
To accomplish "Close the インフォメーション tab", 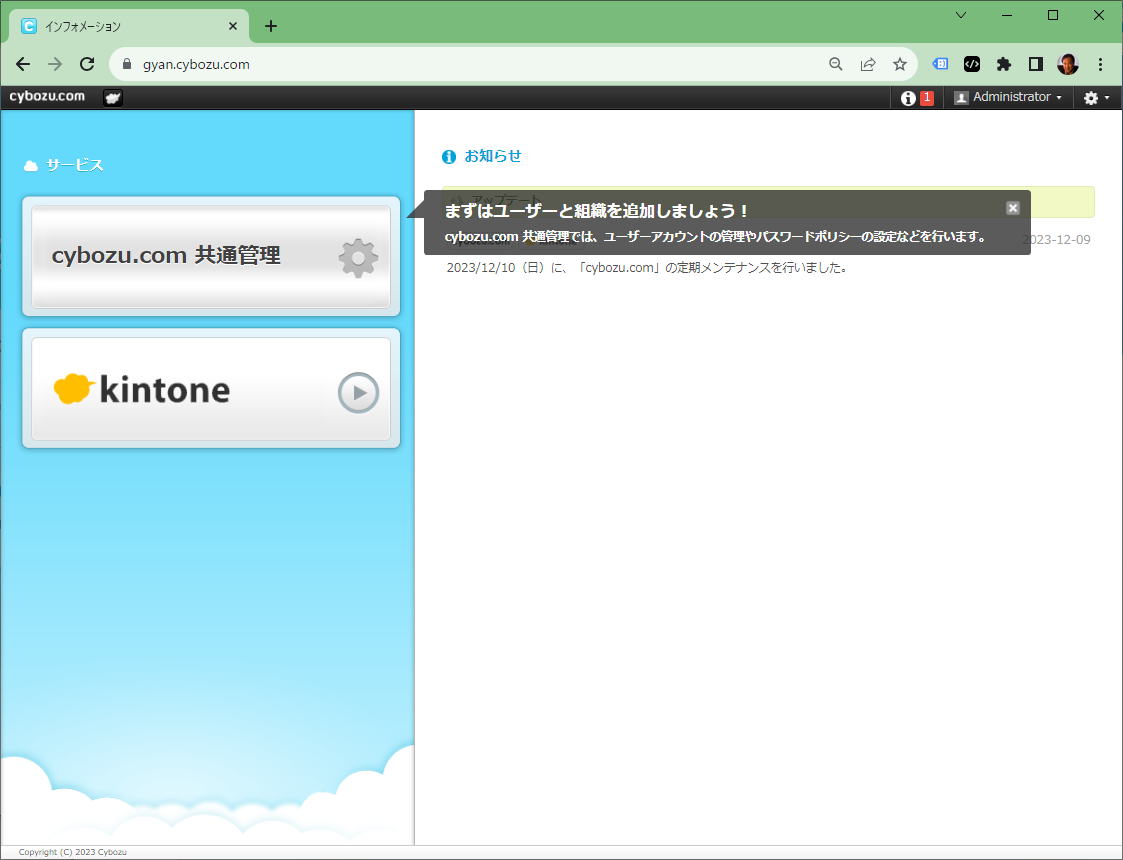I will [x=233, y=26].
